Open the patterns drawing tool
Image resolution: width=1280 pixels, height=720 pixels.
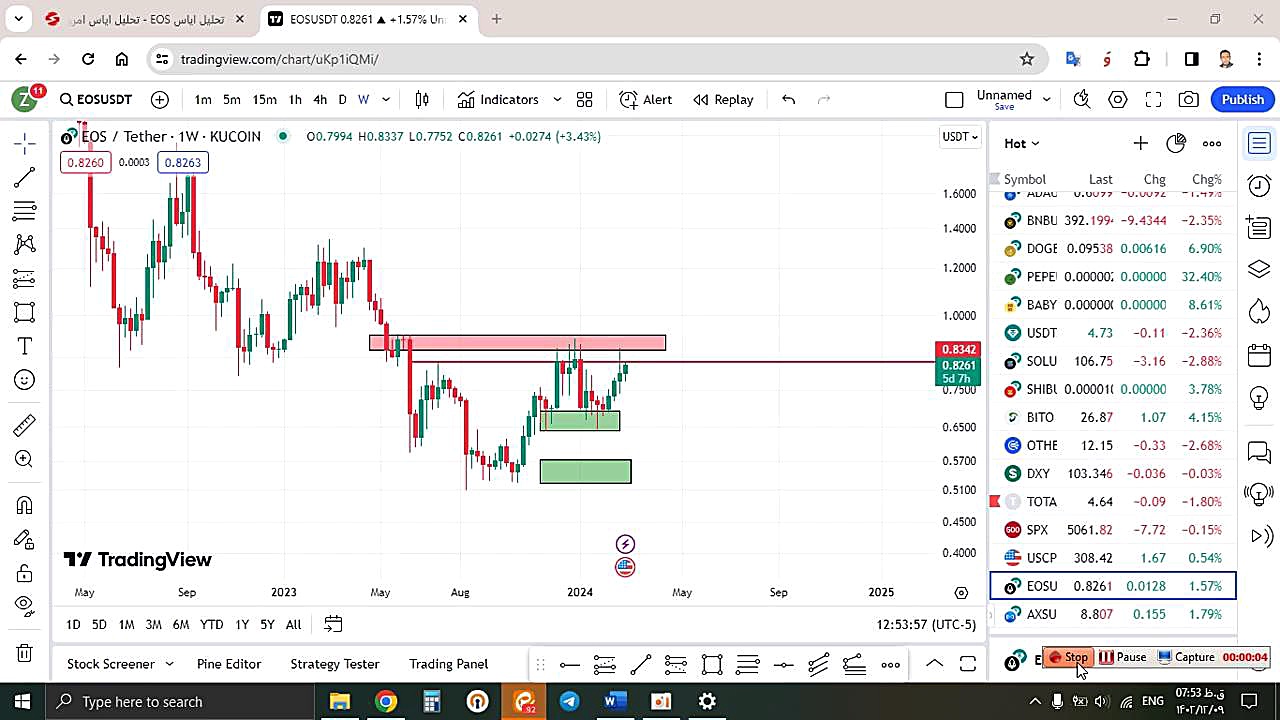(25, 244)
